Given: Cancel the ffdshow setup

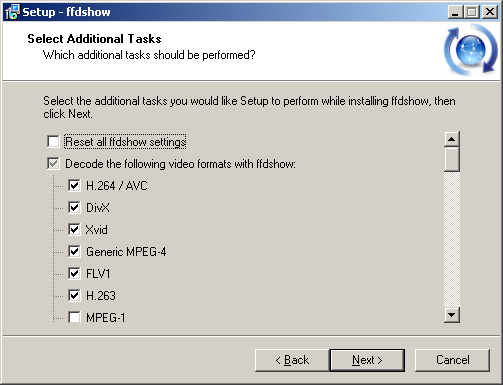Looking at the screenshot, I should (452, 360).
